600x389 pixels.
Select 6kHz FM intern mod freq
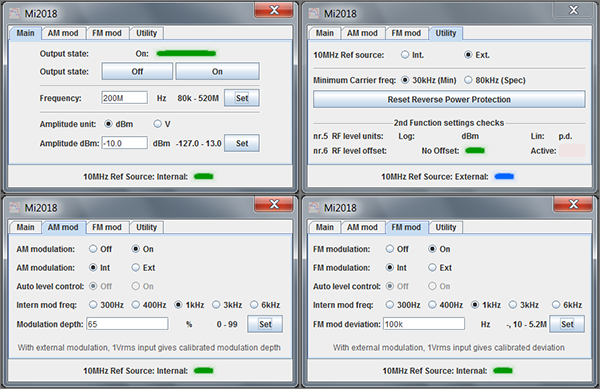556,304
